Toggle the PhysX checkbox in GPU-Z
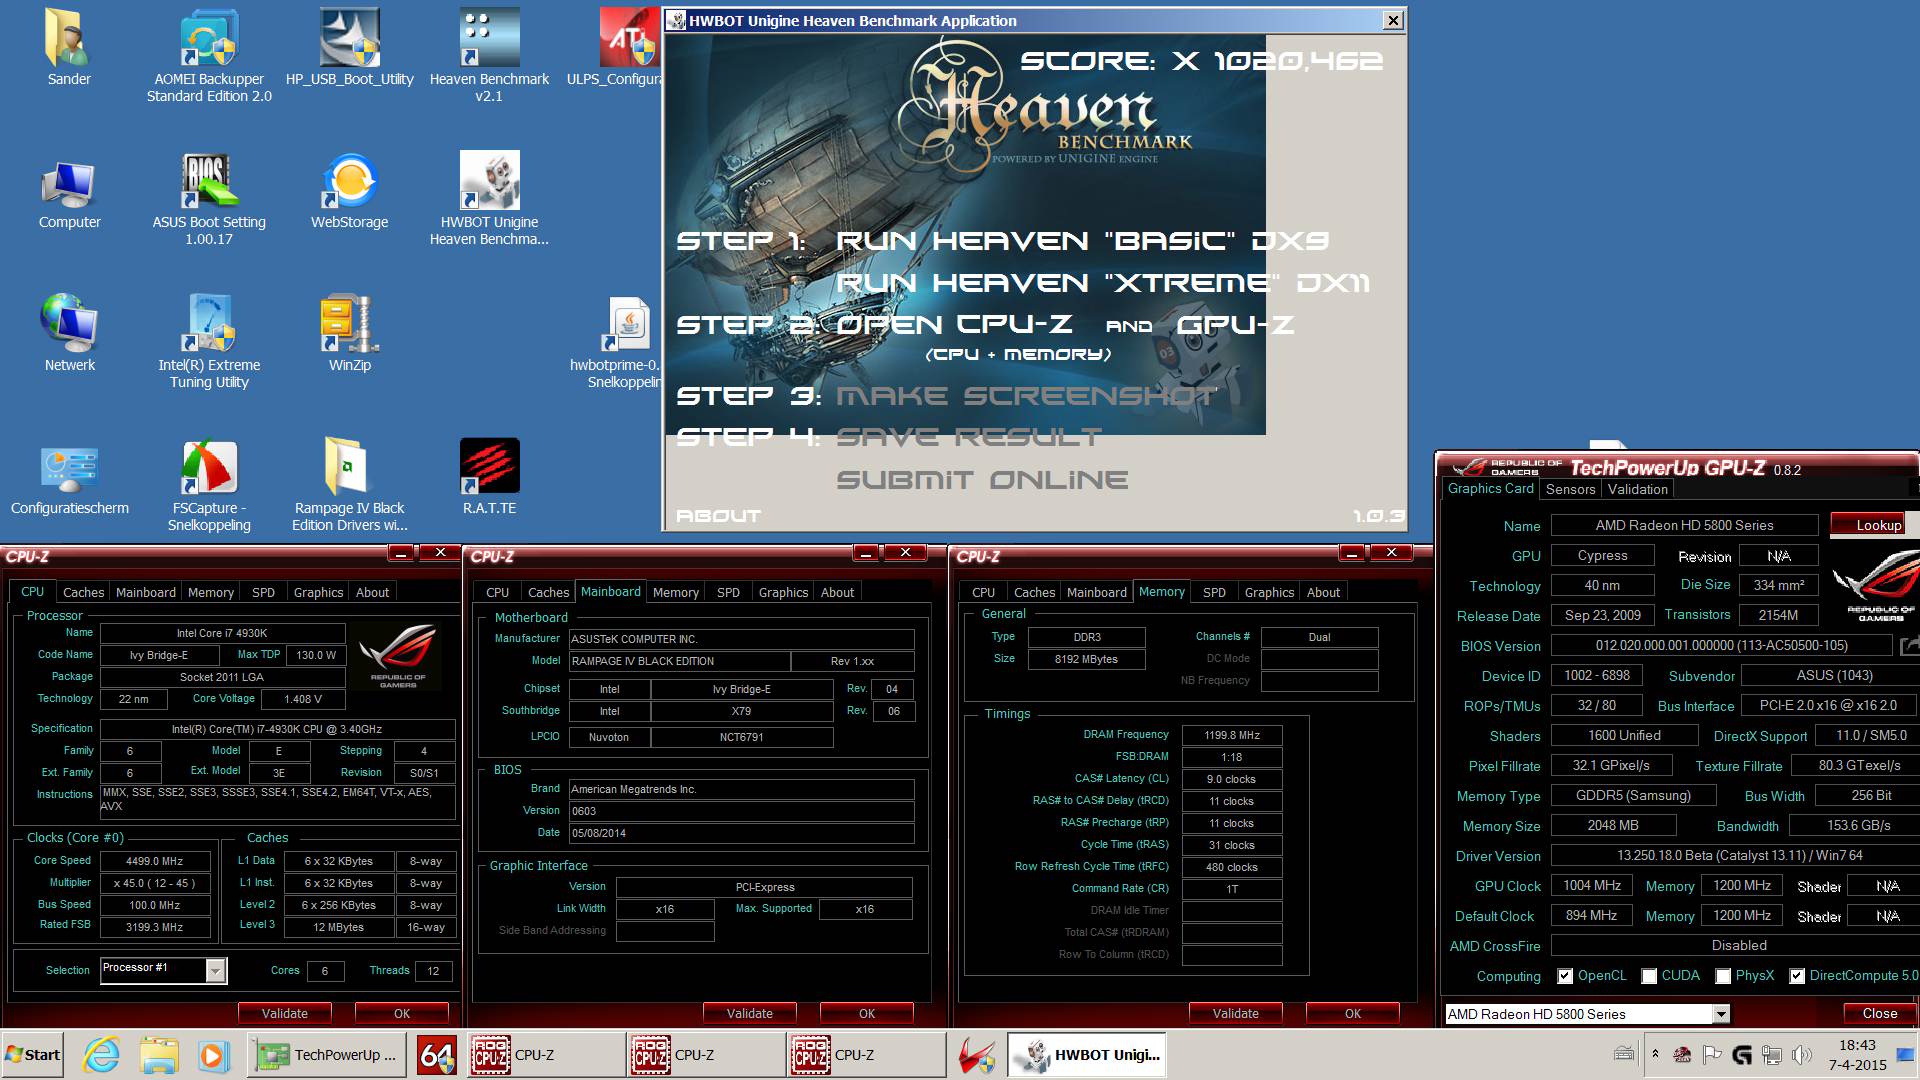The image size is (1920, 1080). pos(1723,976)
